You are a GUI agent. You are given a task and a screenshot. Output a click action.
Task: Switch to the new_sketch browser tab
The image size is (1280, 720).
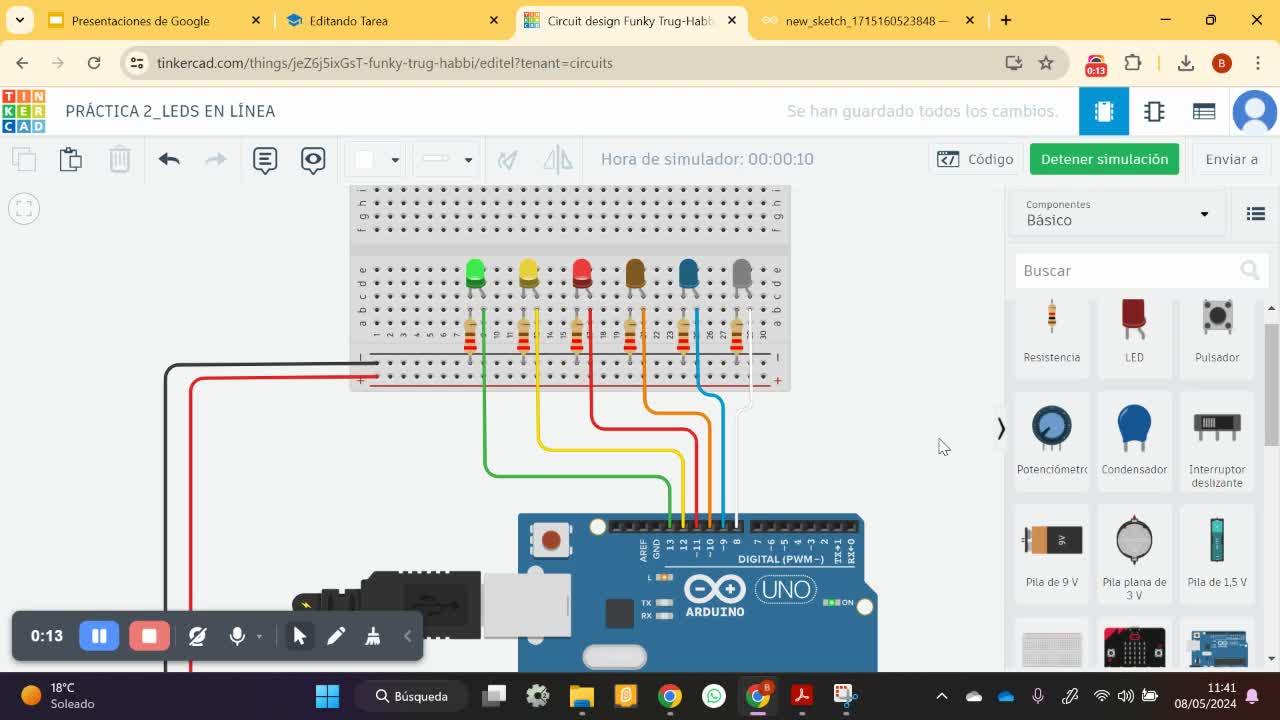[866, 20]
